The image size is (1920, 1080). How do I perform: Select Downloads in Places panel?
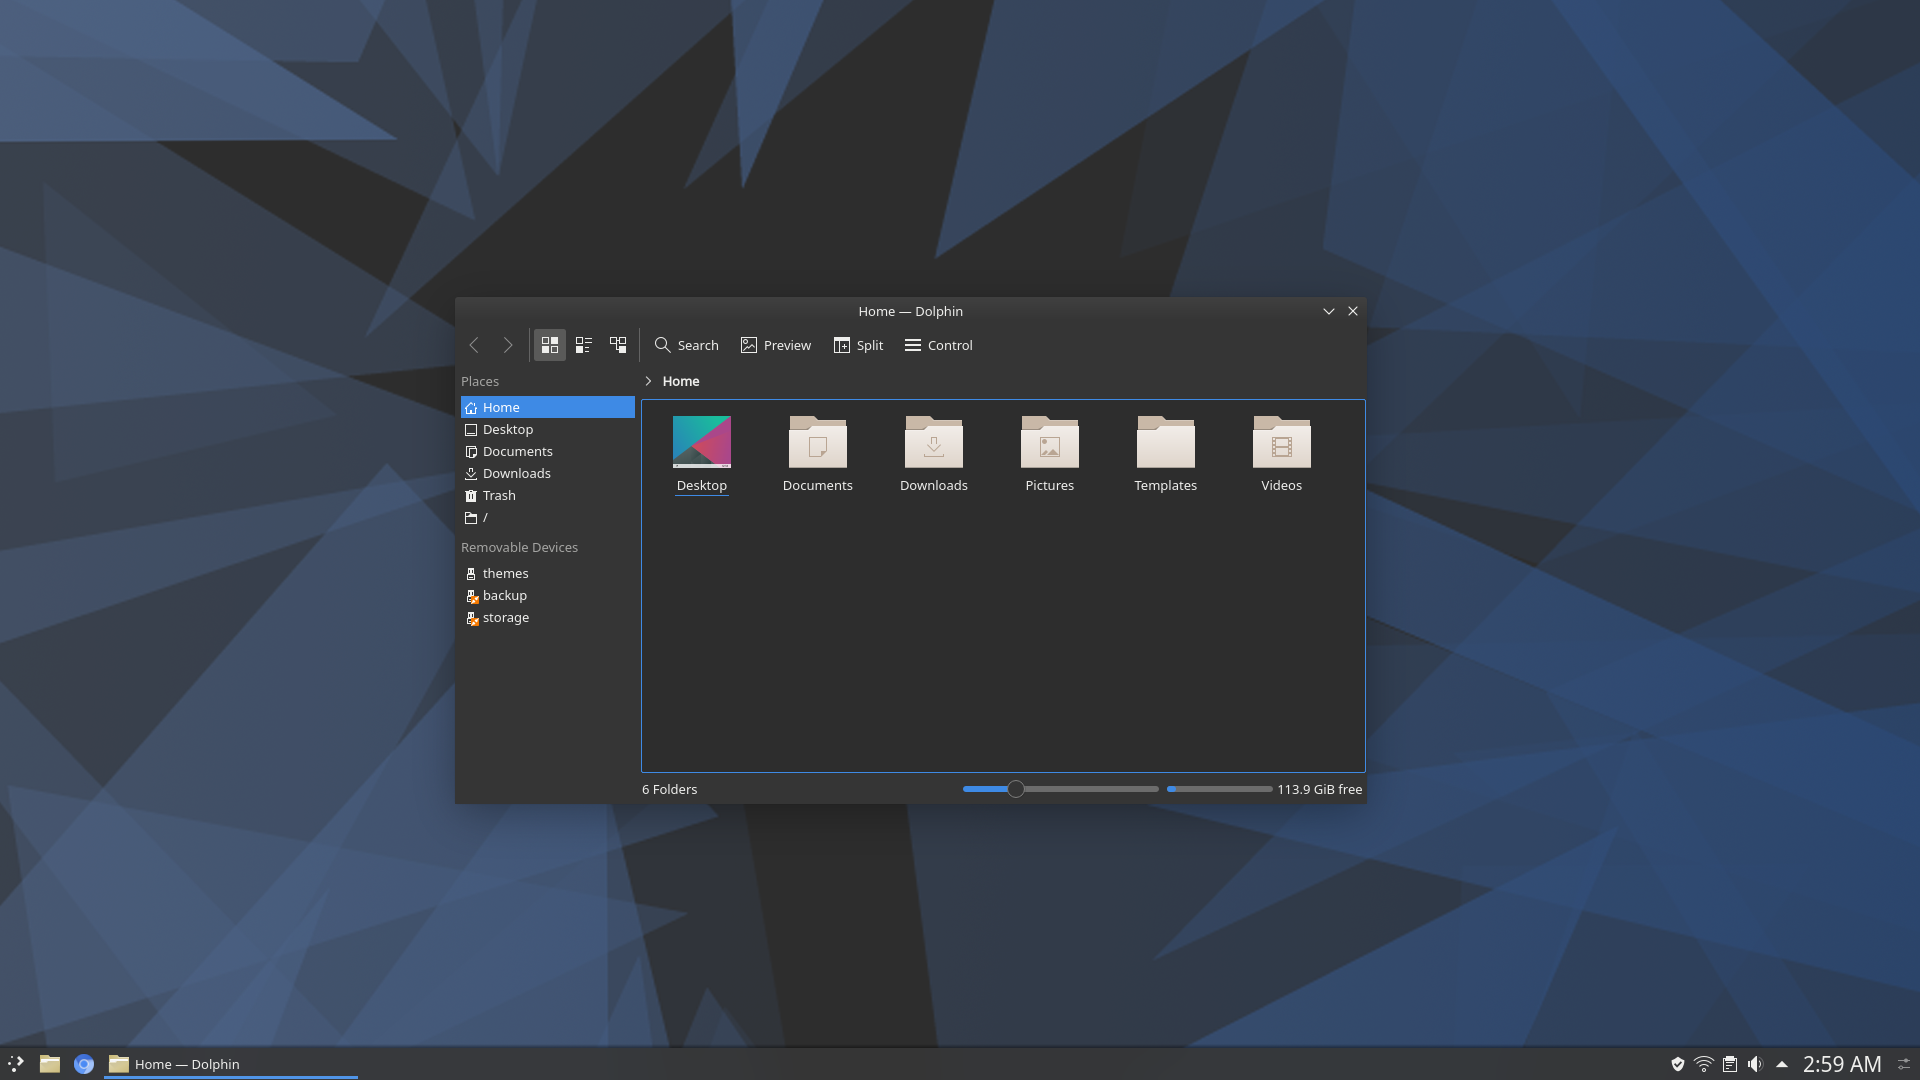(548, 473)
